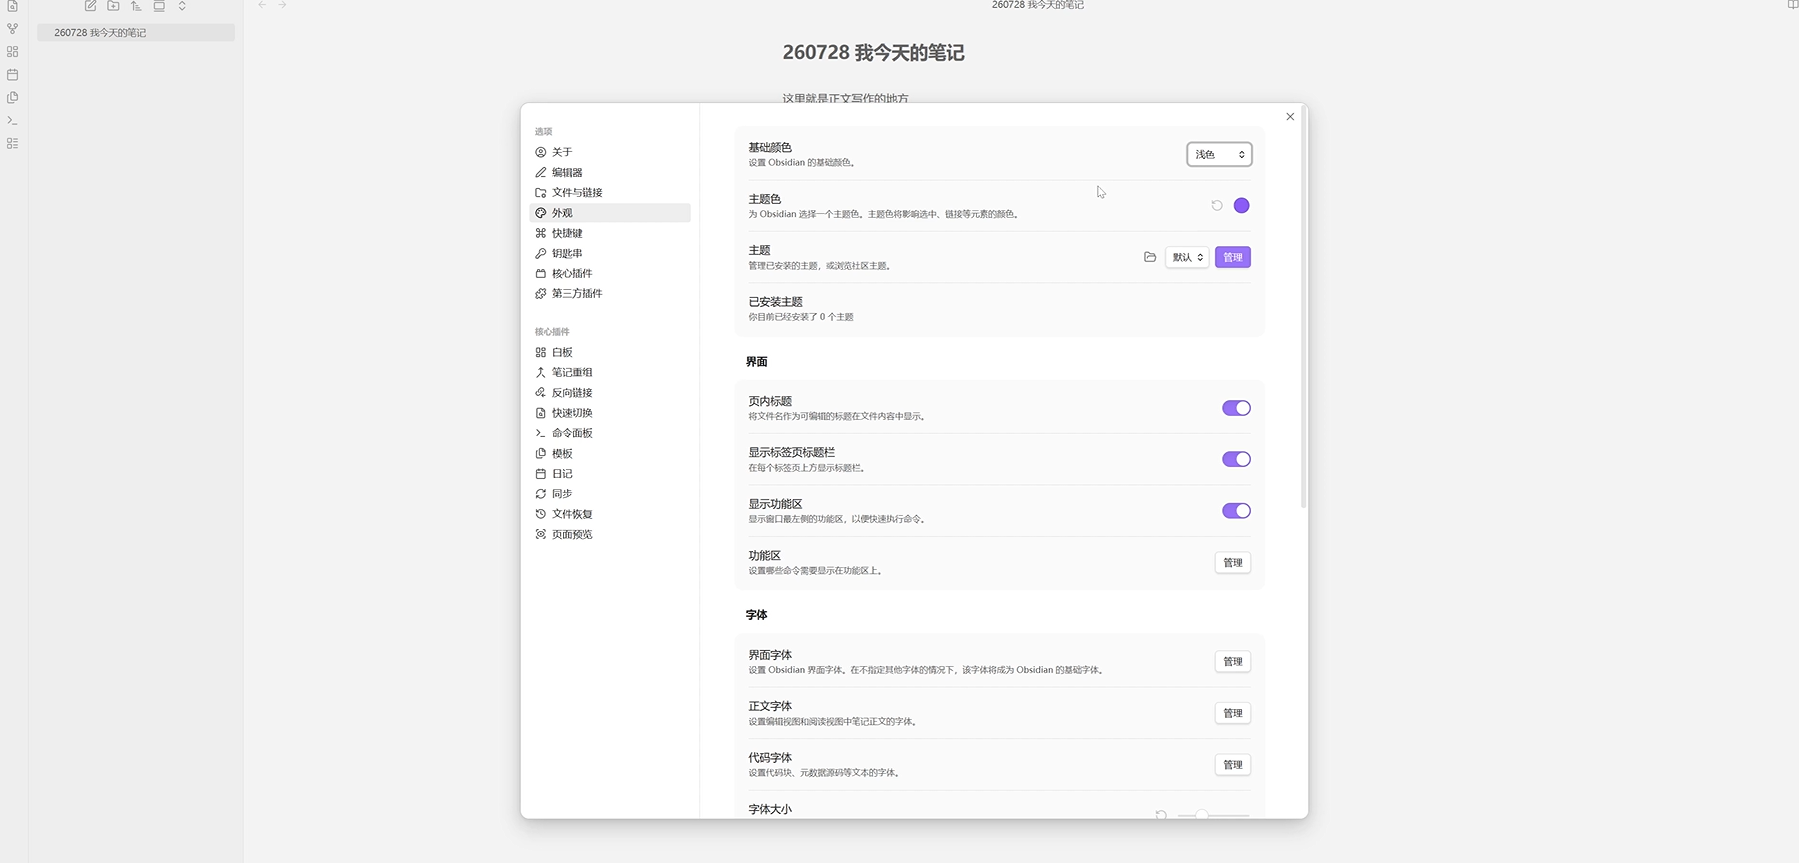Open the theme dropdown showing 默认
This screenshot has height=863, width=1799.
pos(1187,258)
